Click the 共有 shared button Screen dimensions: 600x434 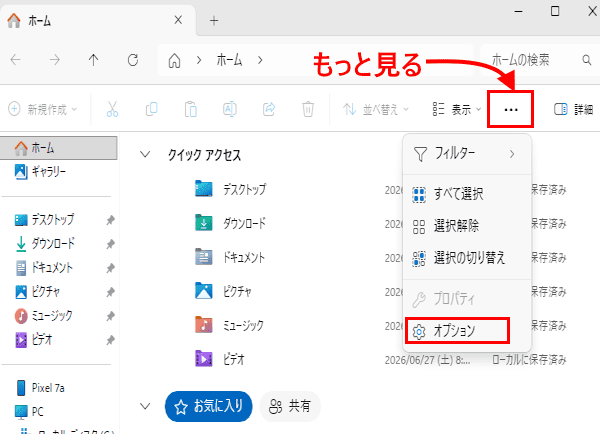(290, 406)
